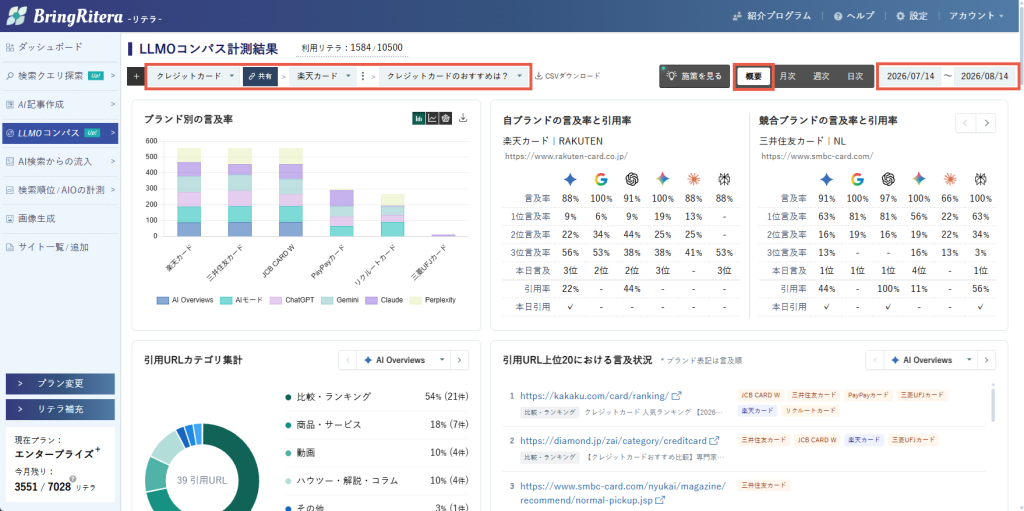Download the brand mention chart image
This screenshot has height=511, width=1024.
[x=463, y=118]
